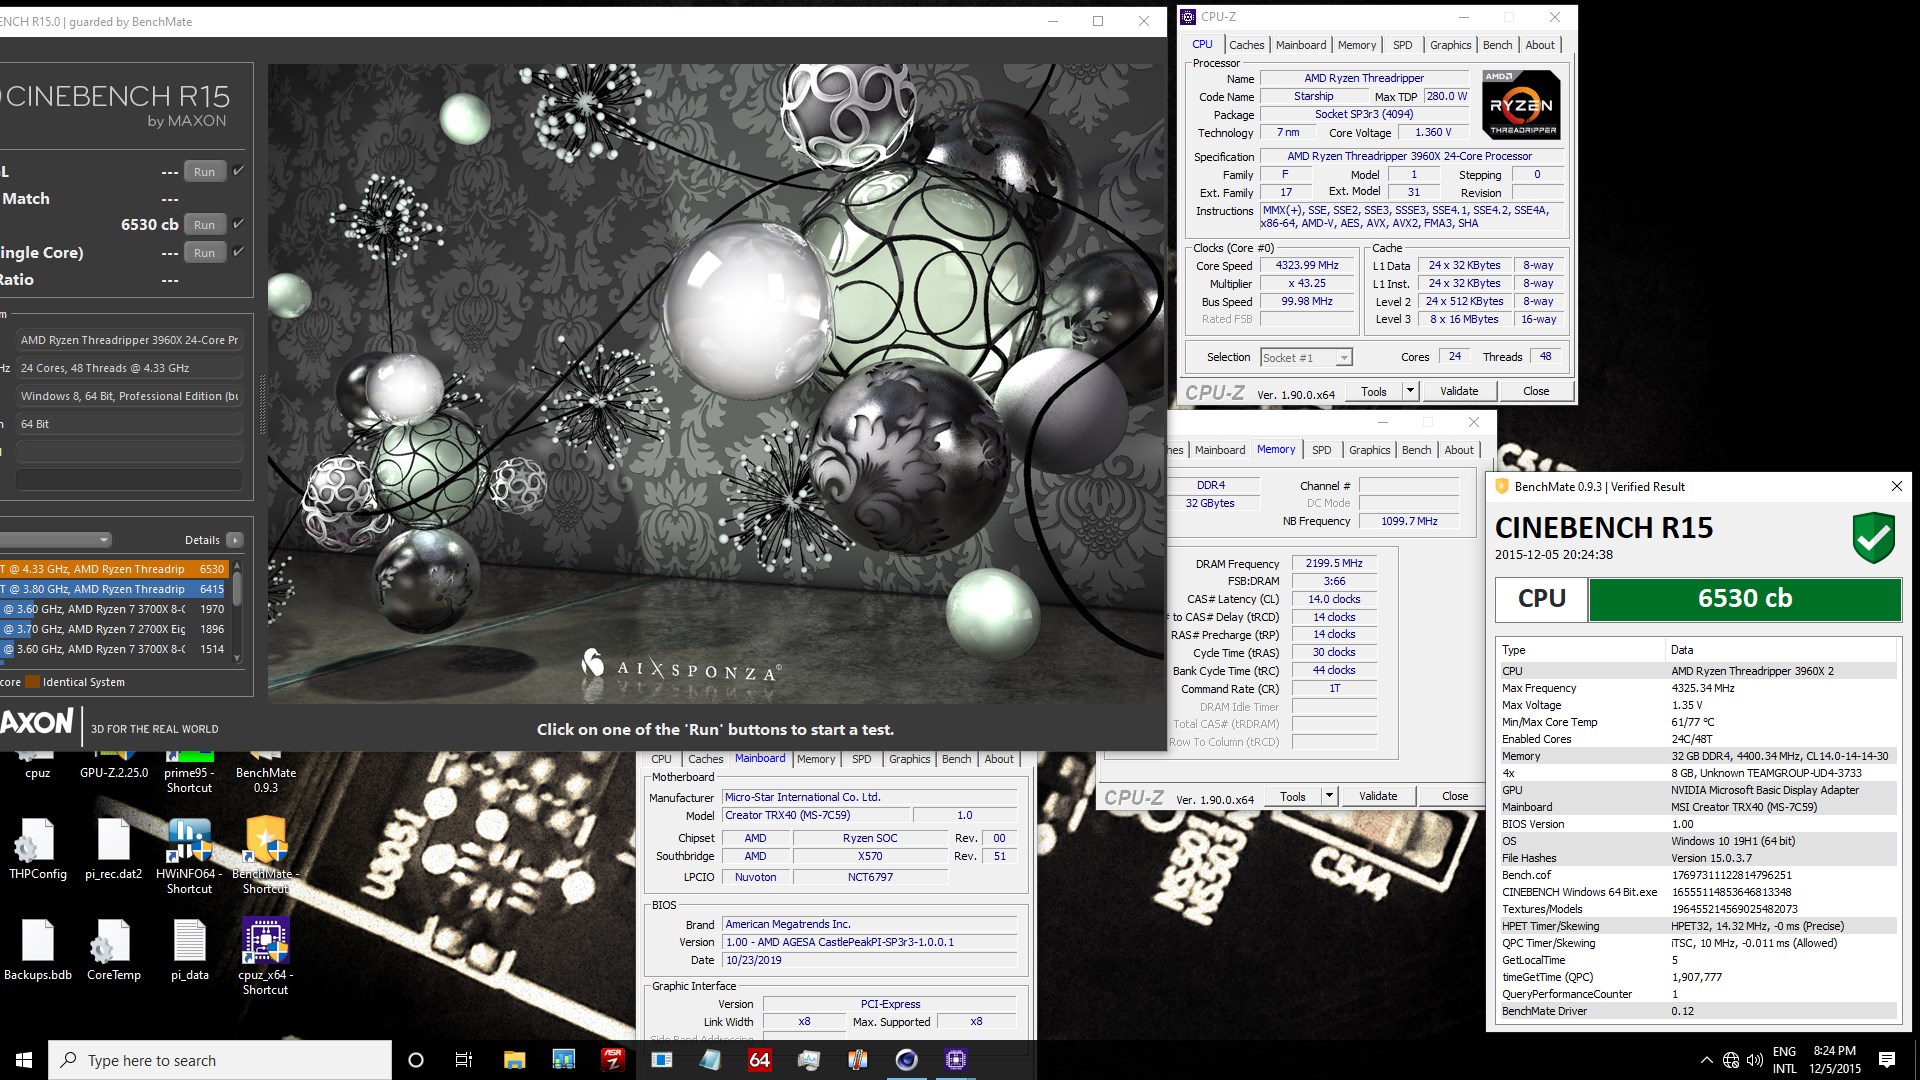Toggle the CPU Single Core test checkmark
This screenshot has height=1080, width=1920.
pos(238,252)
